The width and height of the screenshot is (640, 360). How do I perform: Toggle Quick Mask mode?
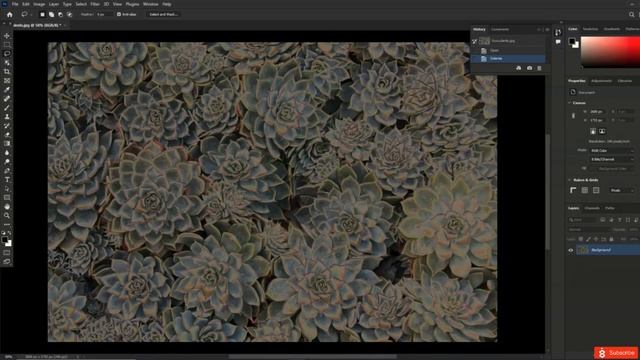click(7, 253)
